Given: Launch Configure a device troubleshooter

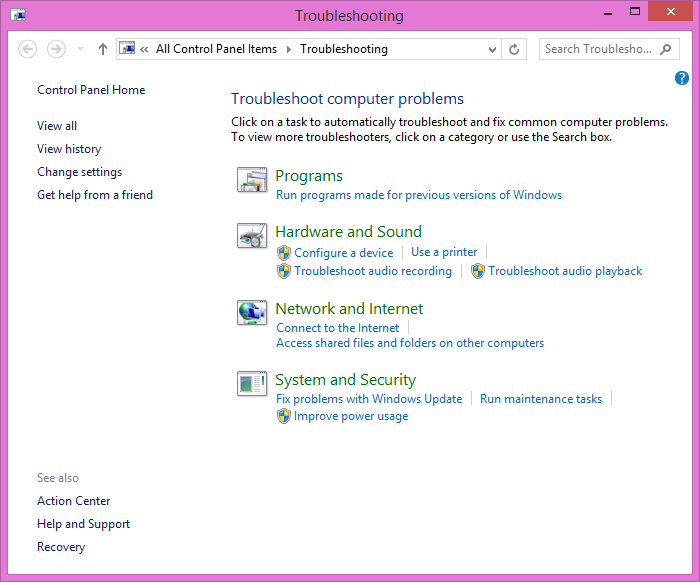Looking at the screenshot, I should tap(344, 253).
